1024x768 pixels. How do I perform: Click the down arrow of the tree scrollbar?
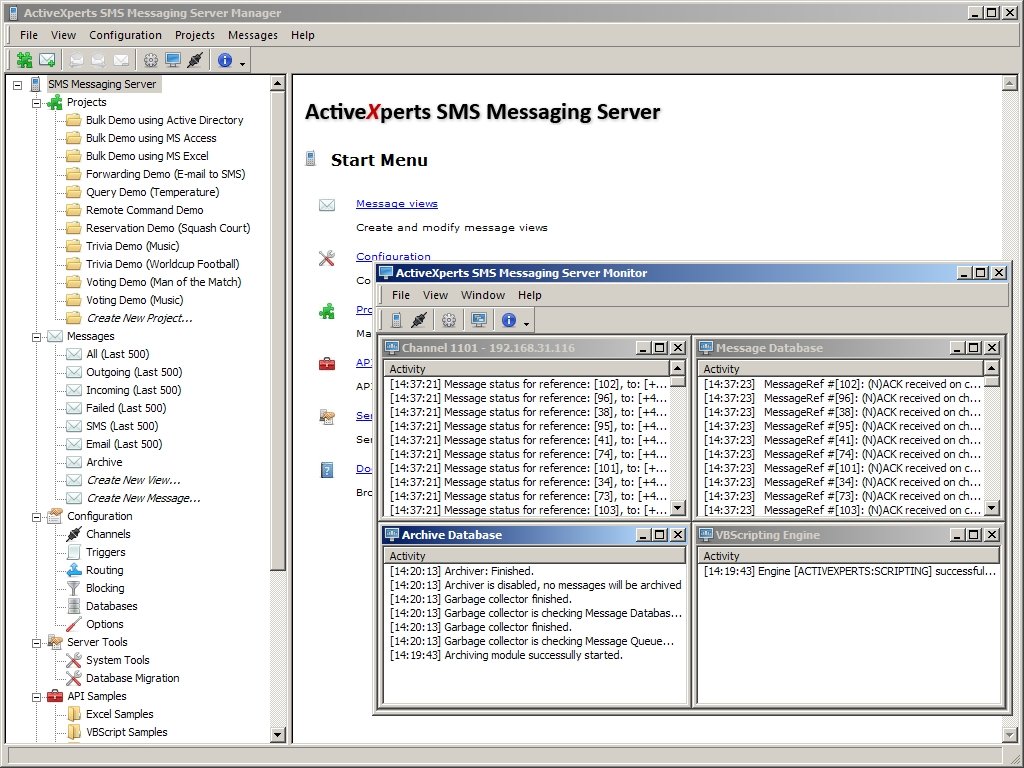(x=278, y=735)
